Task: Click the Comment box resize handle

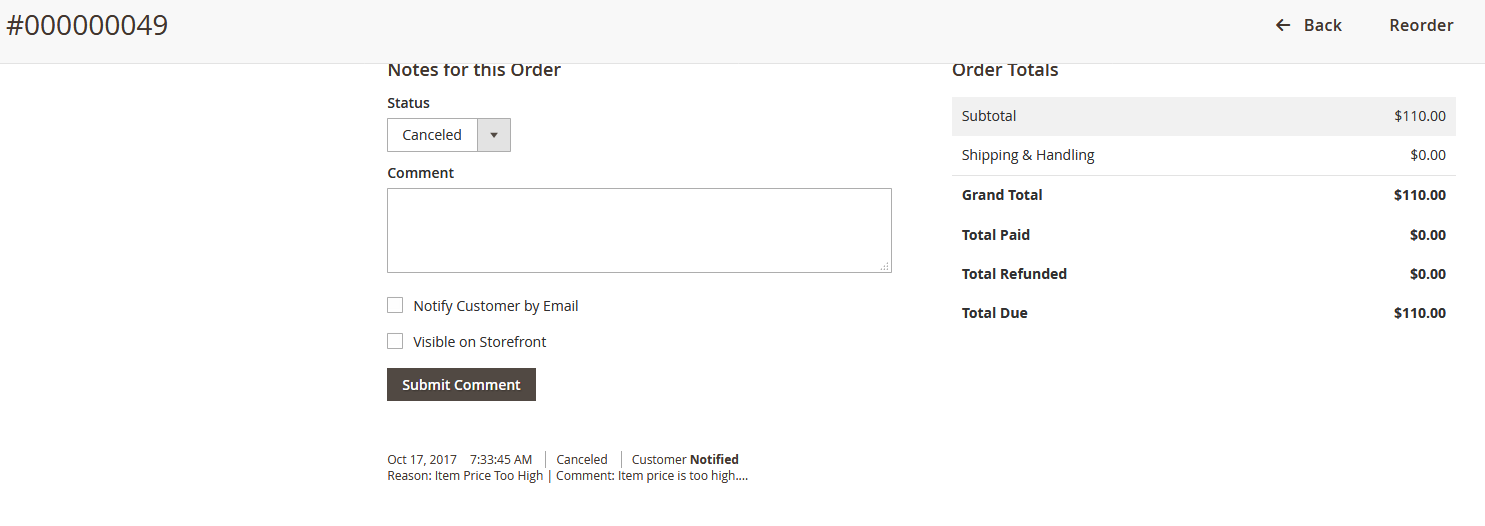Action: pos(885,266)
